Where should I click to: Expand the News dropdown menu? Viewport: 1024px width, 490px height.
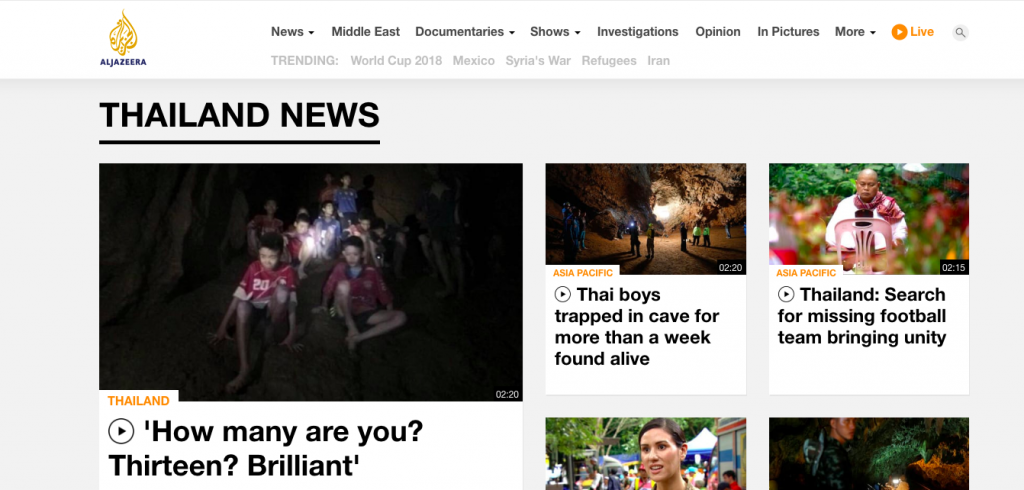click(x=293, y=32)
